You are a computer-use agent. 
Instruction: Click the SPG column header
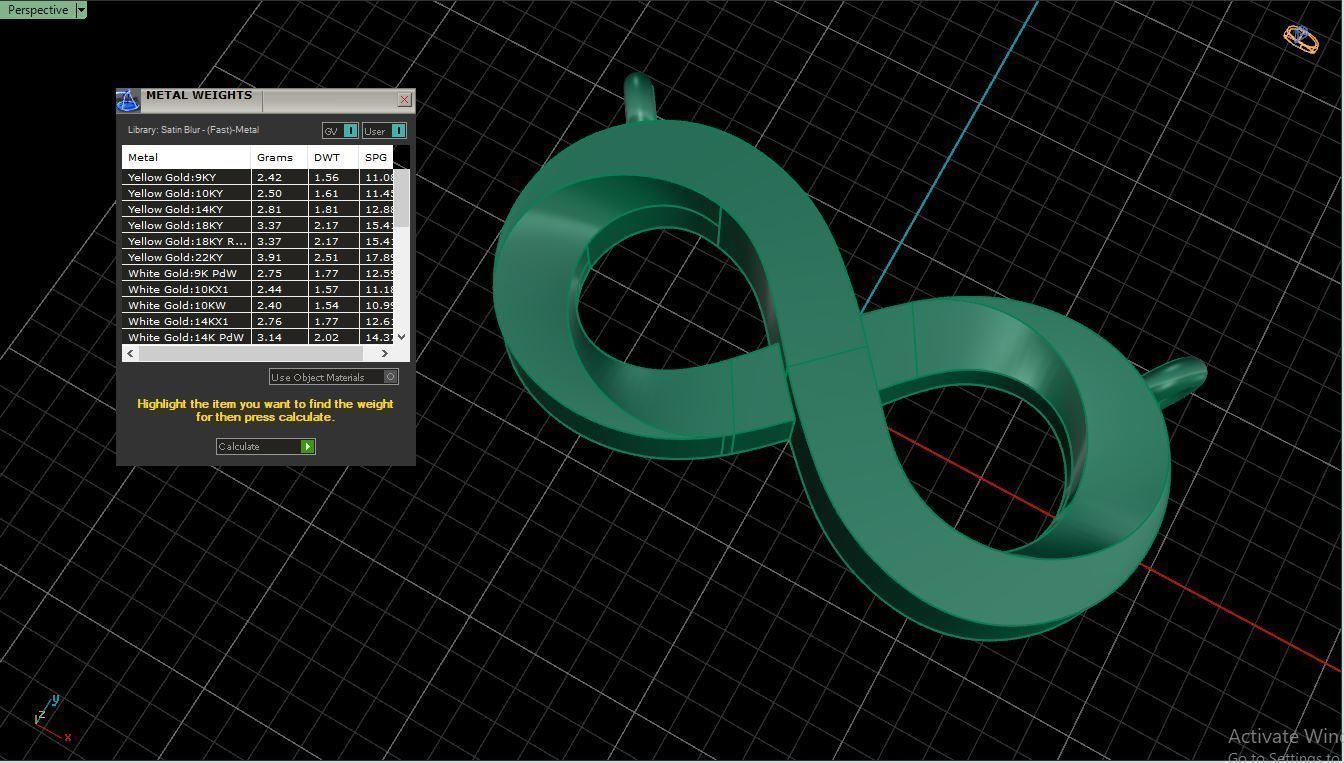click(x=376, y=157)
